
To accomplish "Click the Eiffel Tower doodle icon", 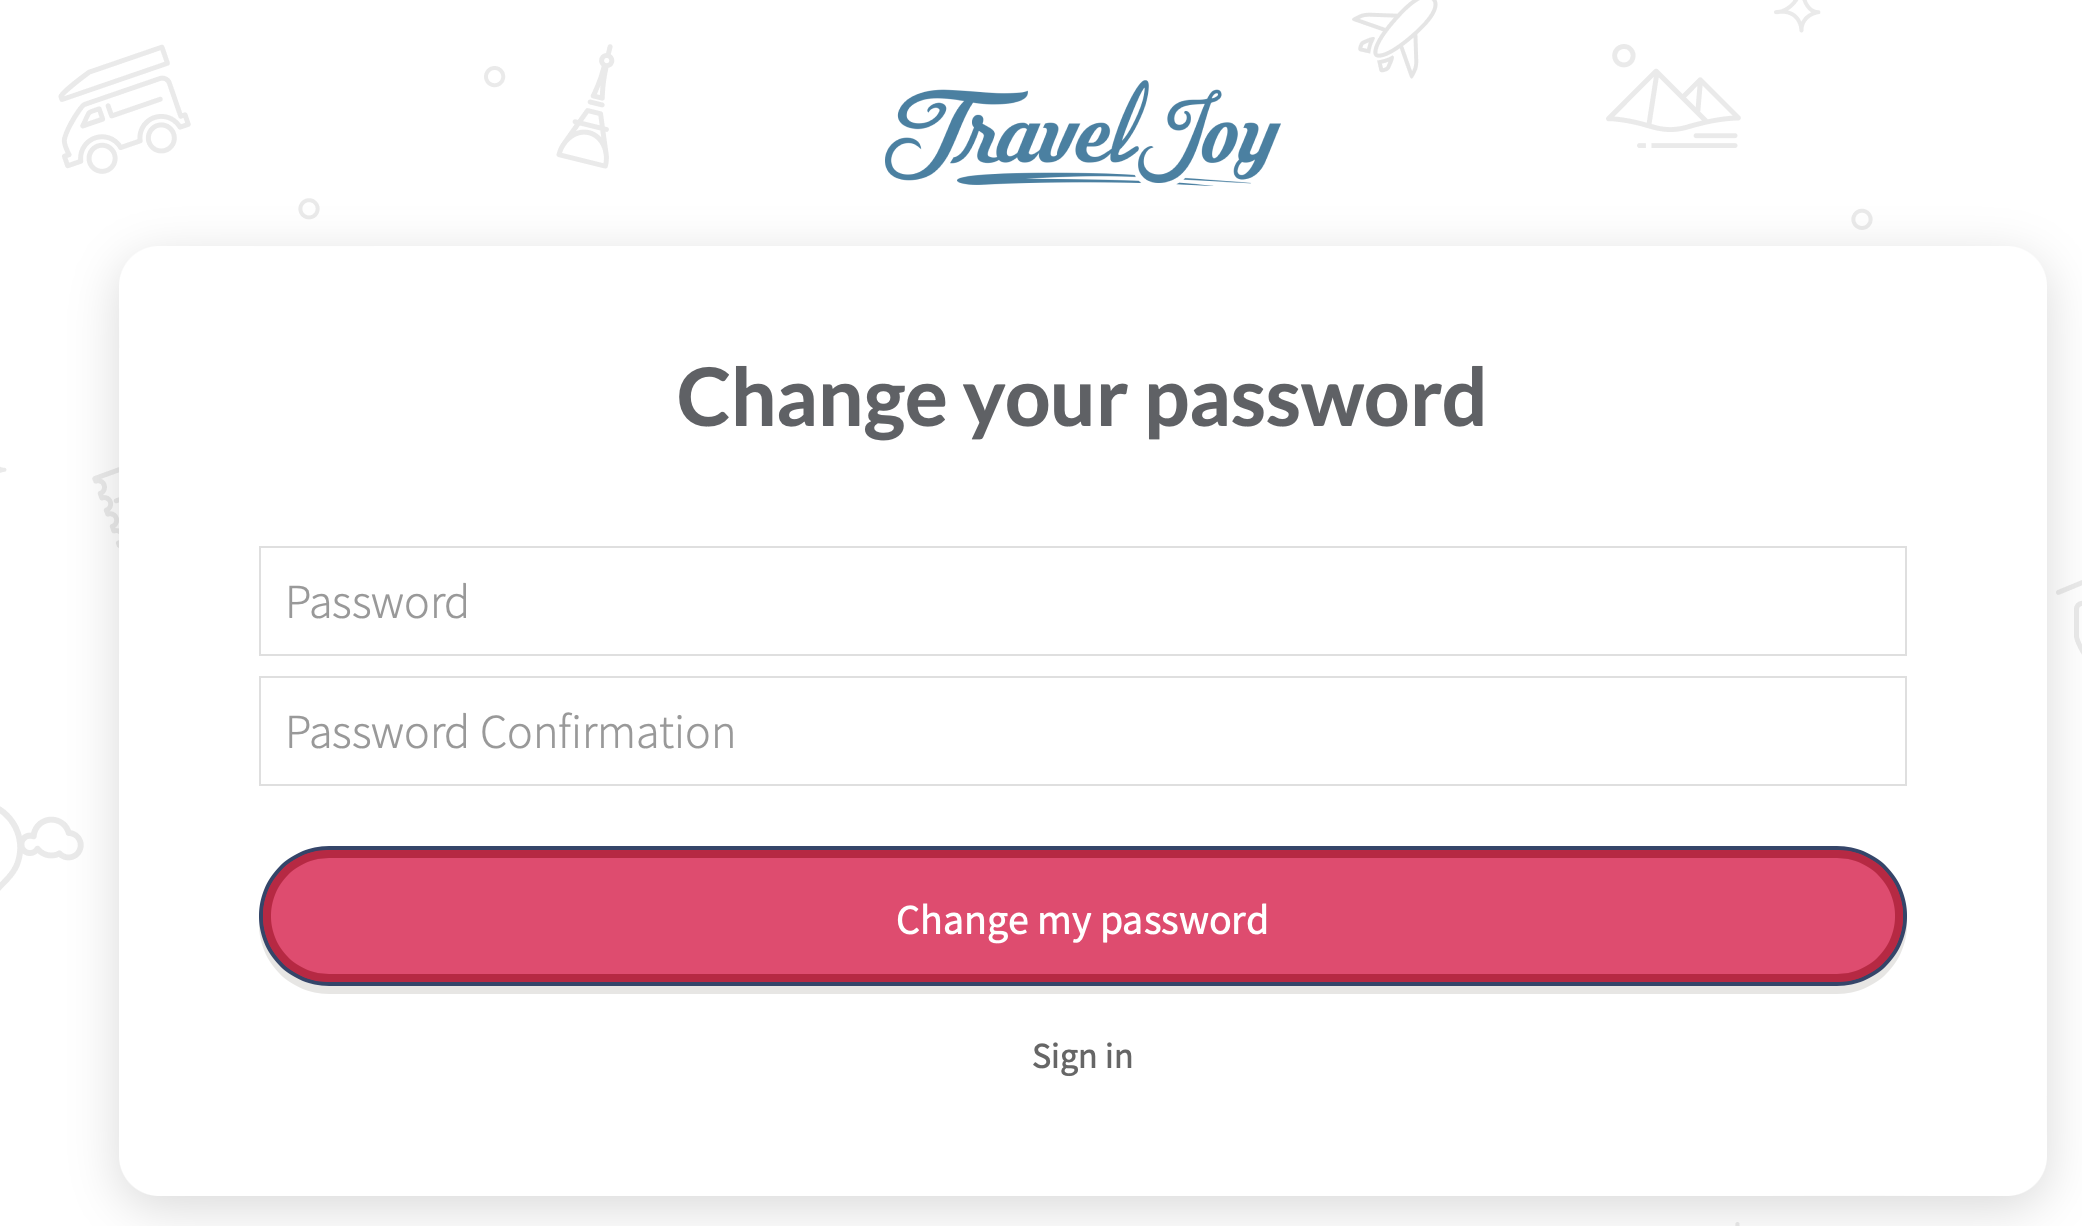I will 587,107.
